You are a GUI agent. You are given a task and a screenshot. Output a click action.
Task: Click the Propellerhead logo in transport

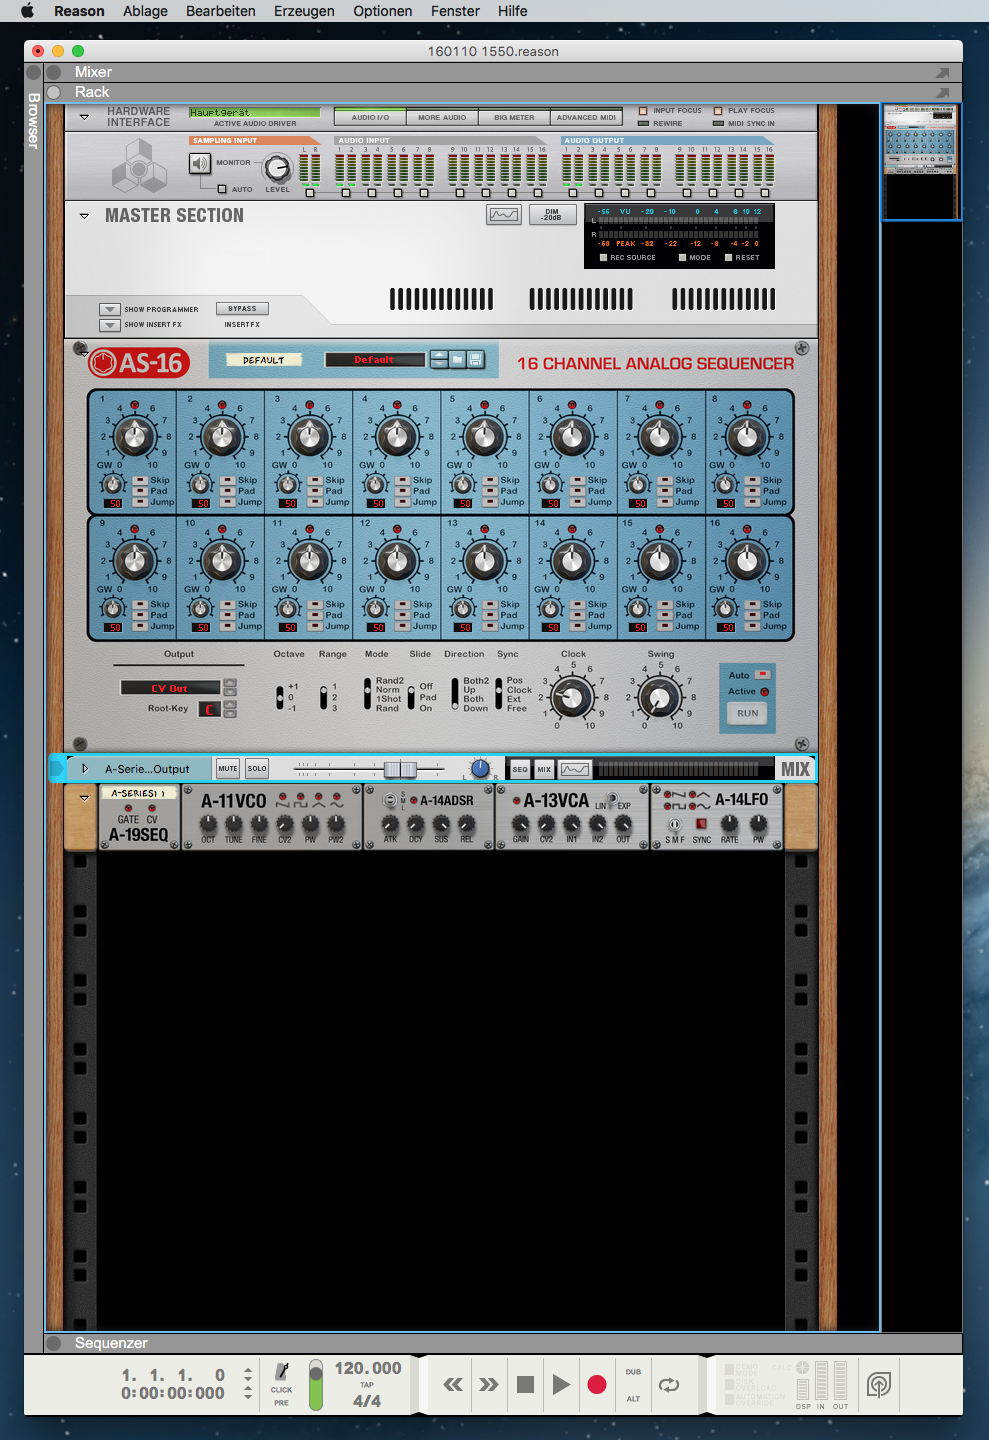click(x=878, y=1384)
